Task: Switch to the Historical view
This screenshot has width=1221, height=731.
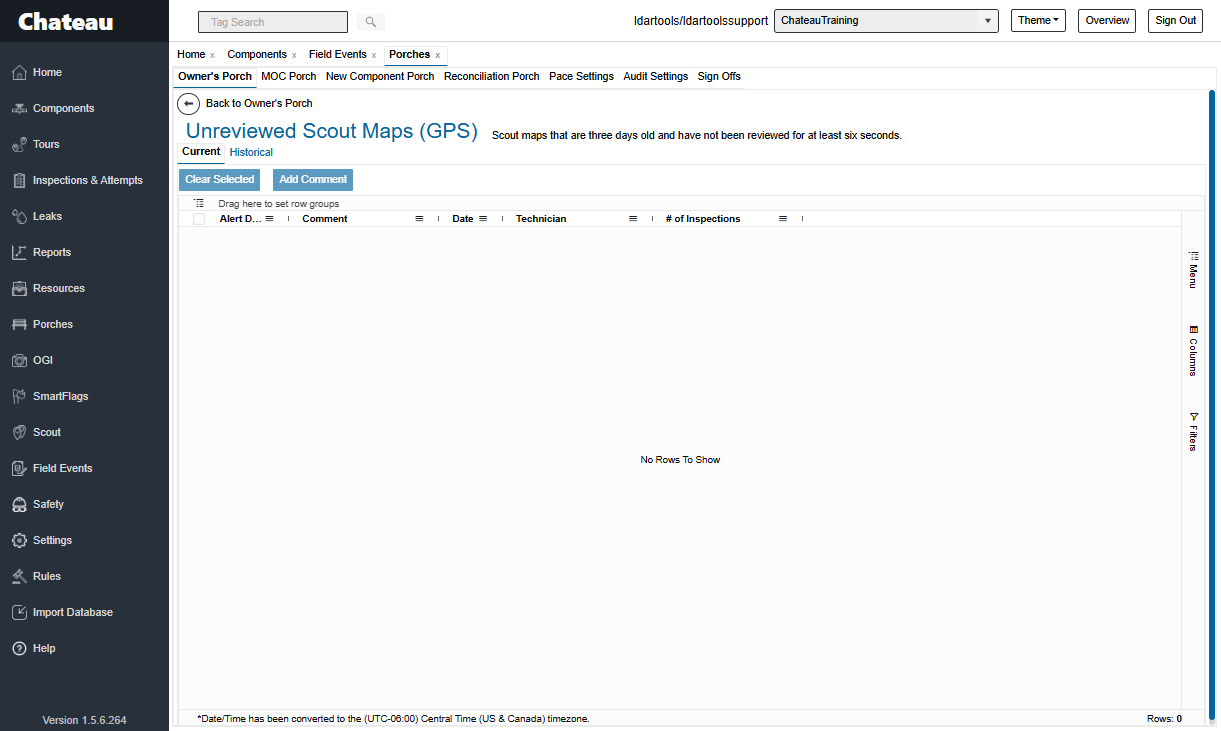Action: coord(251,152)
